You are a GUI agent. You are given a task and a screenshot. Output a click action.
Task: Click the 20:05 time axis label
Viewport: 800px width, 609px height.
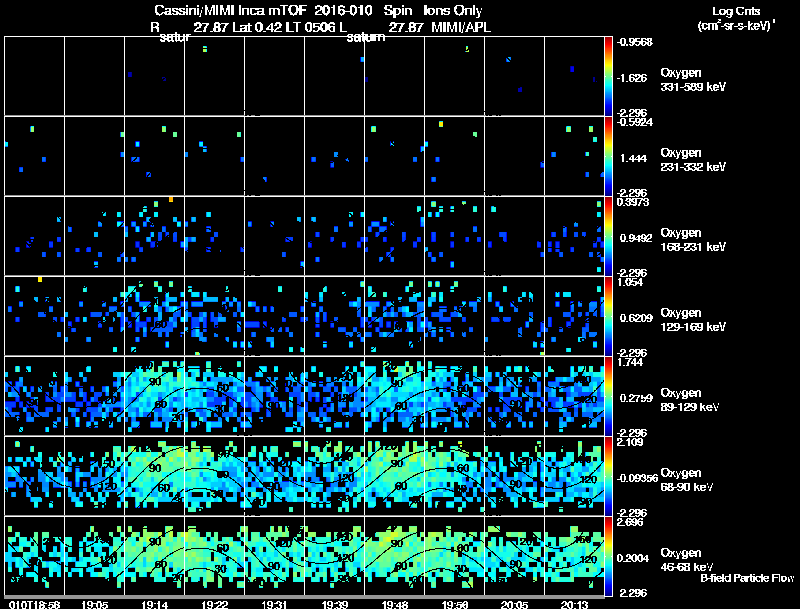514,604
